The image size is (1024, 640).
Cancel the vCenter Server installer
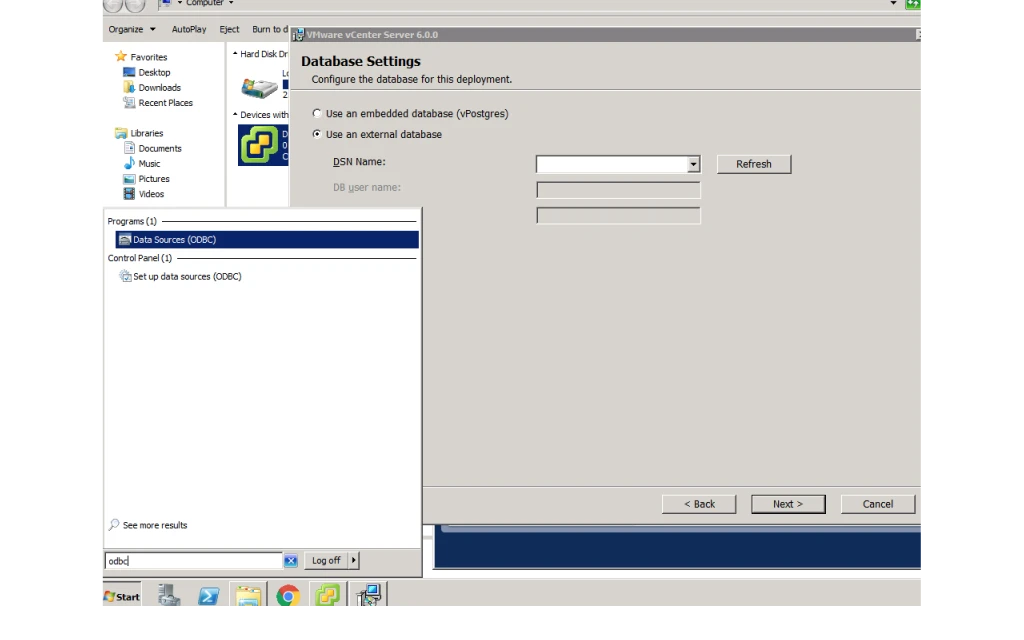878,504
